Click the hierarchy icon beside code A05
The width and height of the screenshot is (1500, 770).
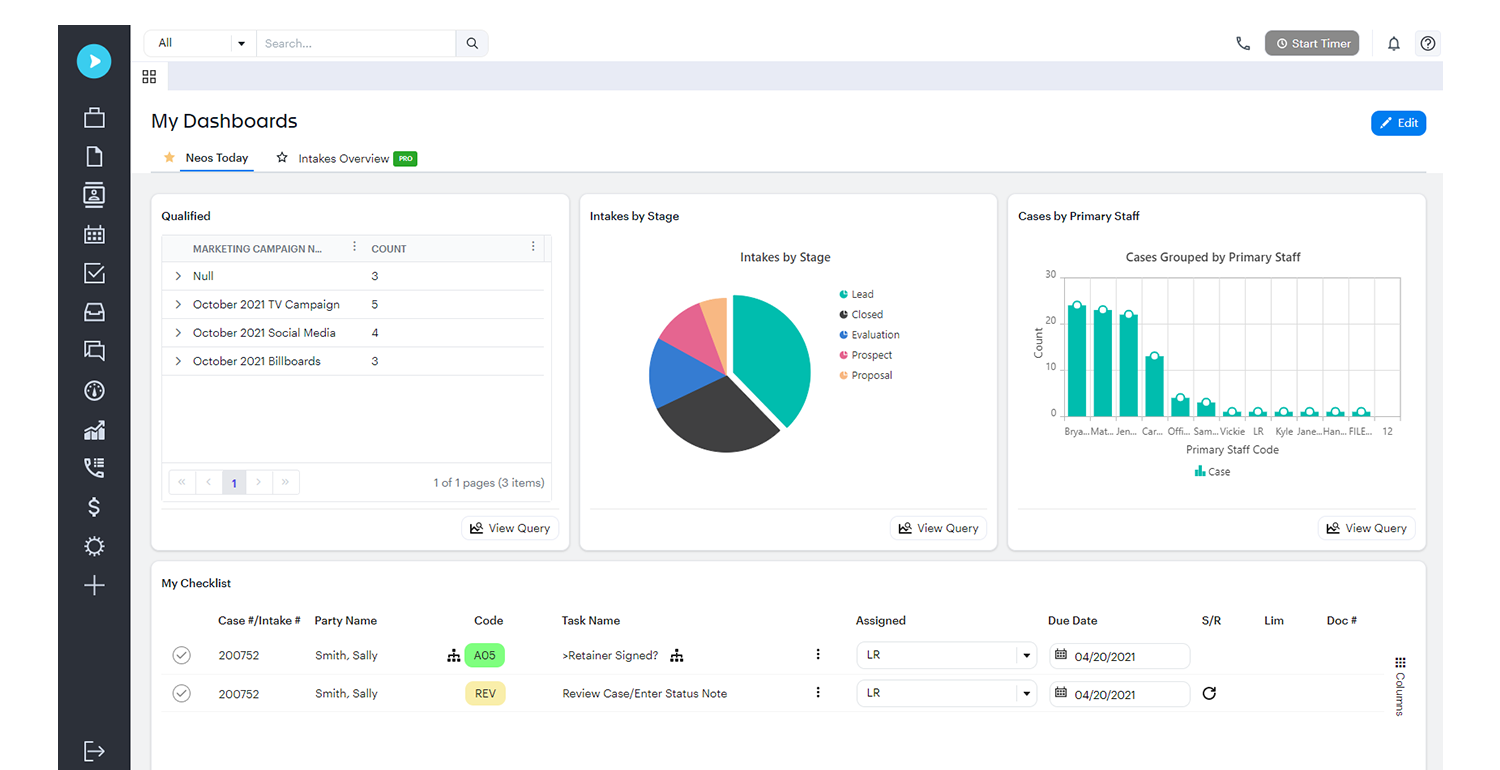tap(454, 655)
